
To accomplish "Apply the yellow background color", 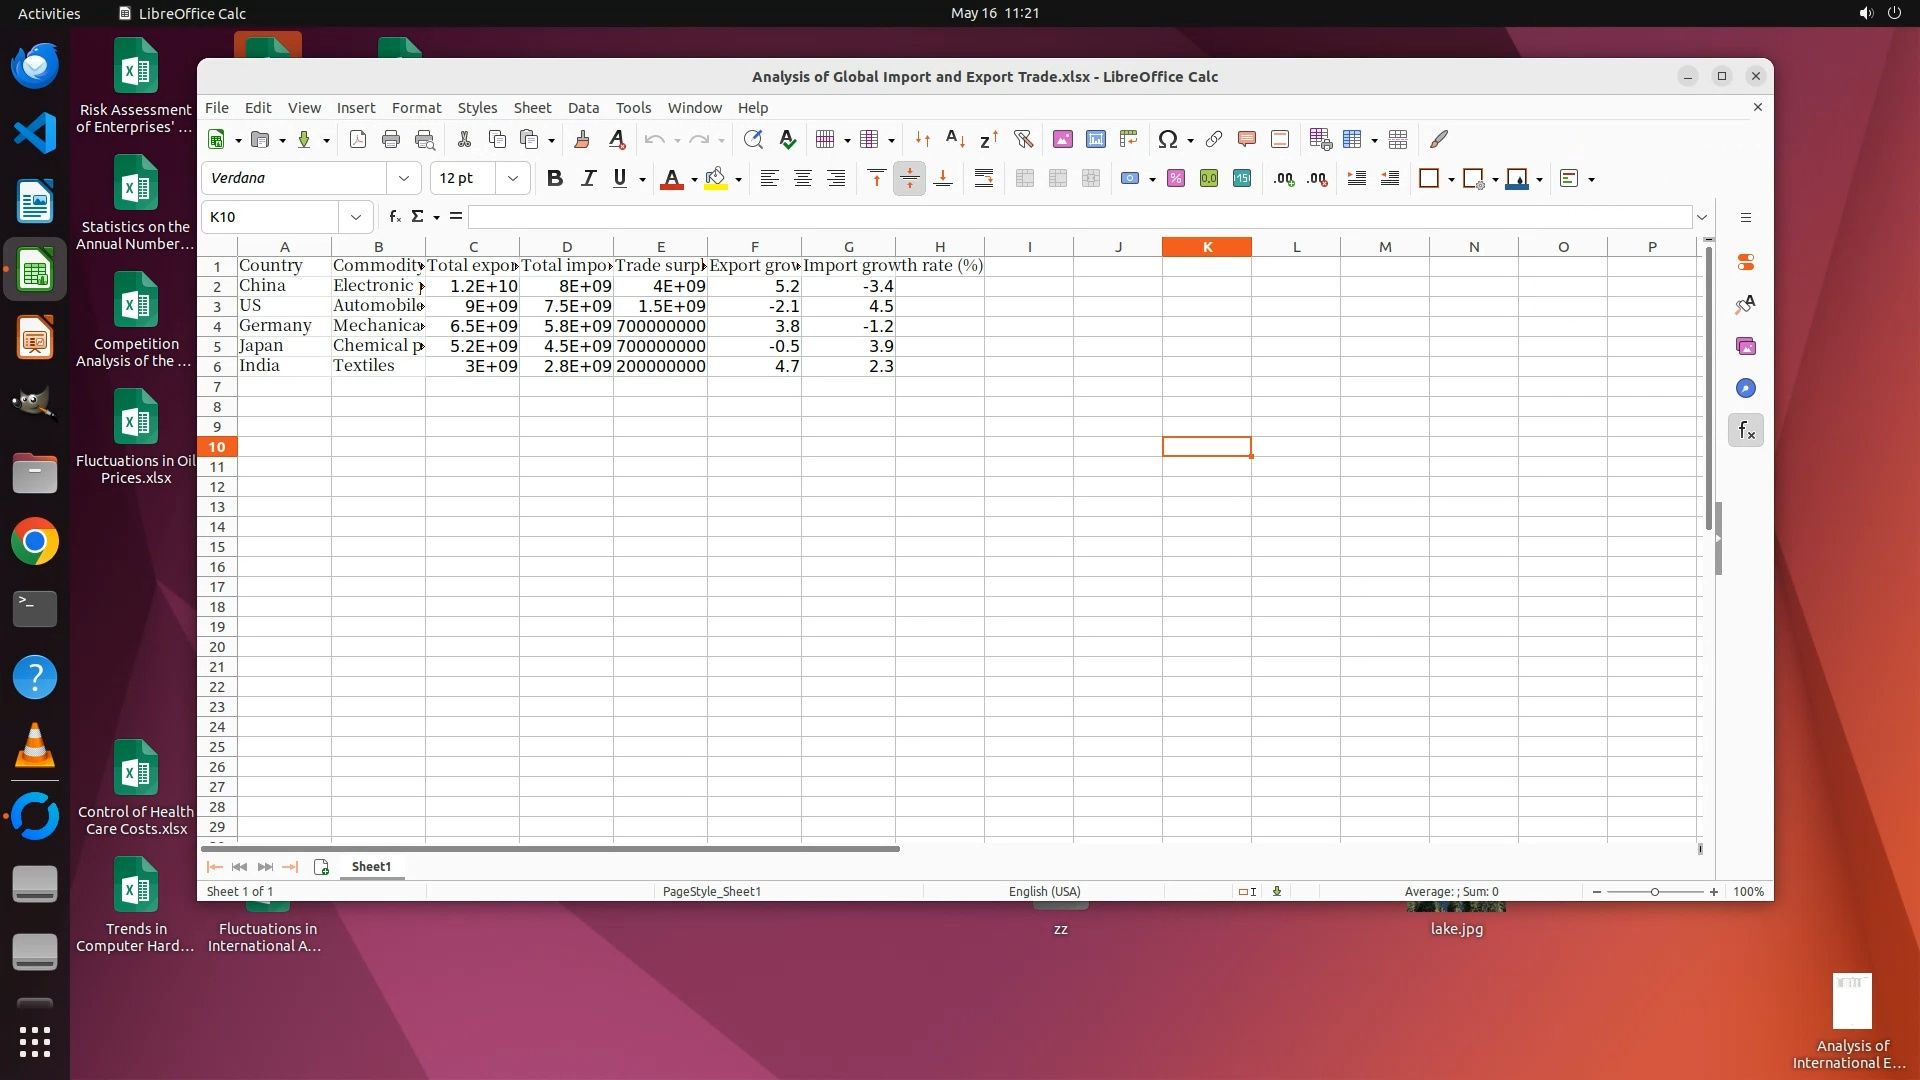I will [715, 179].
